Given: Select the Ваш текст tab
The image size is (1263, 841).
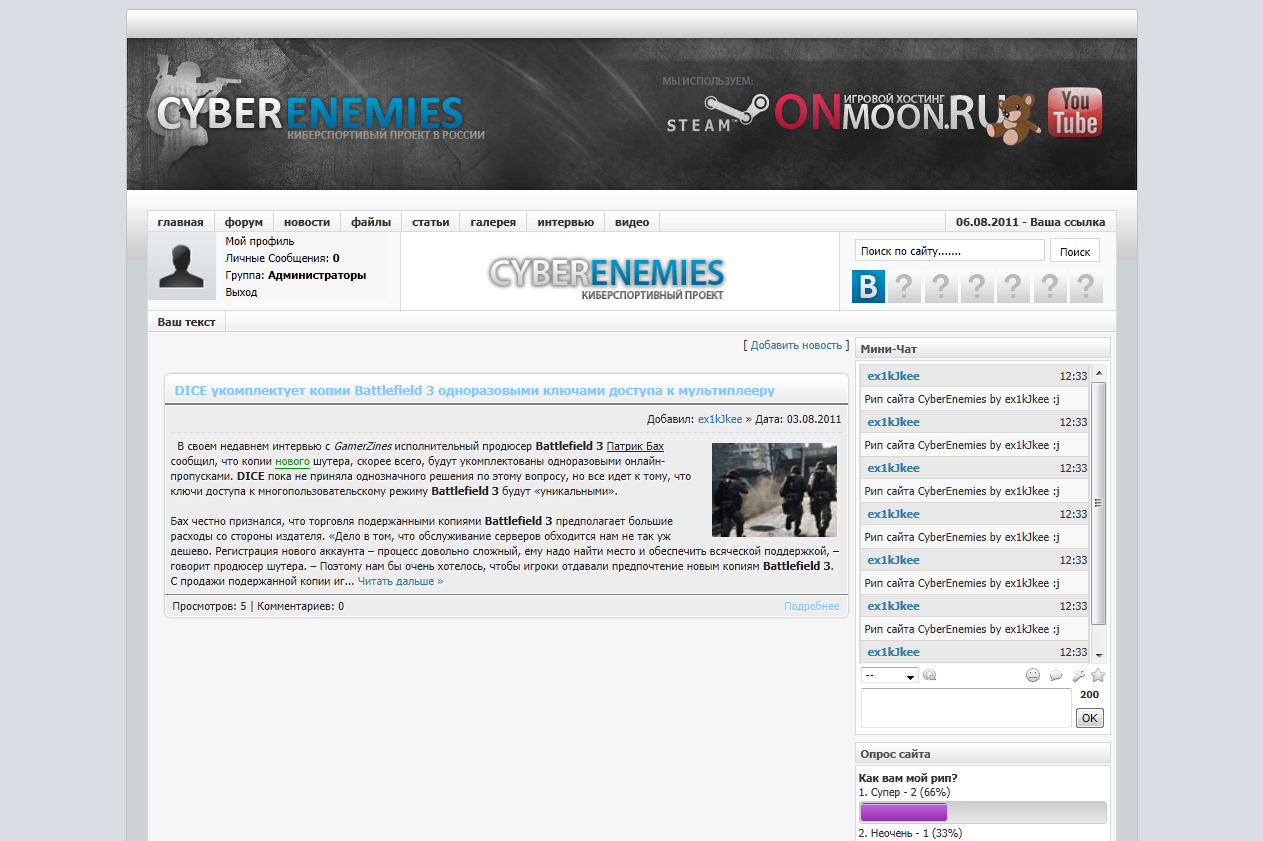Looking at the screenshot, I should pyautogui.click(x=187, y=322).
